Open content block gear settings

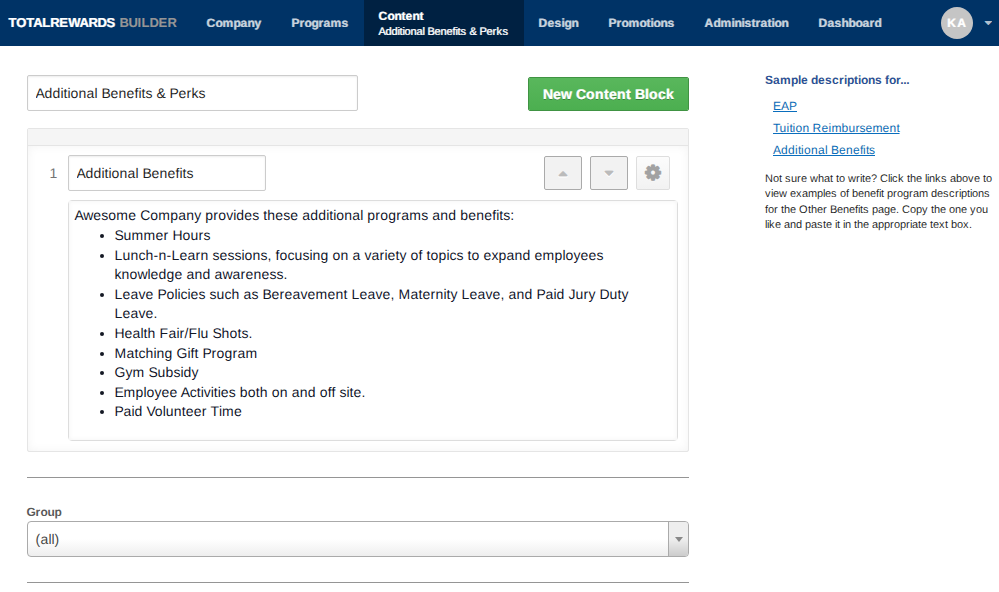coord(653,173)
